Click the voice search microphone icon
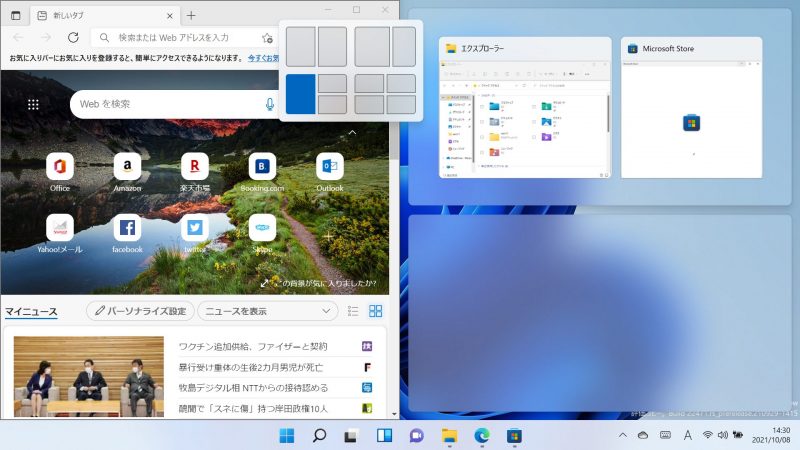 270,104
